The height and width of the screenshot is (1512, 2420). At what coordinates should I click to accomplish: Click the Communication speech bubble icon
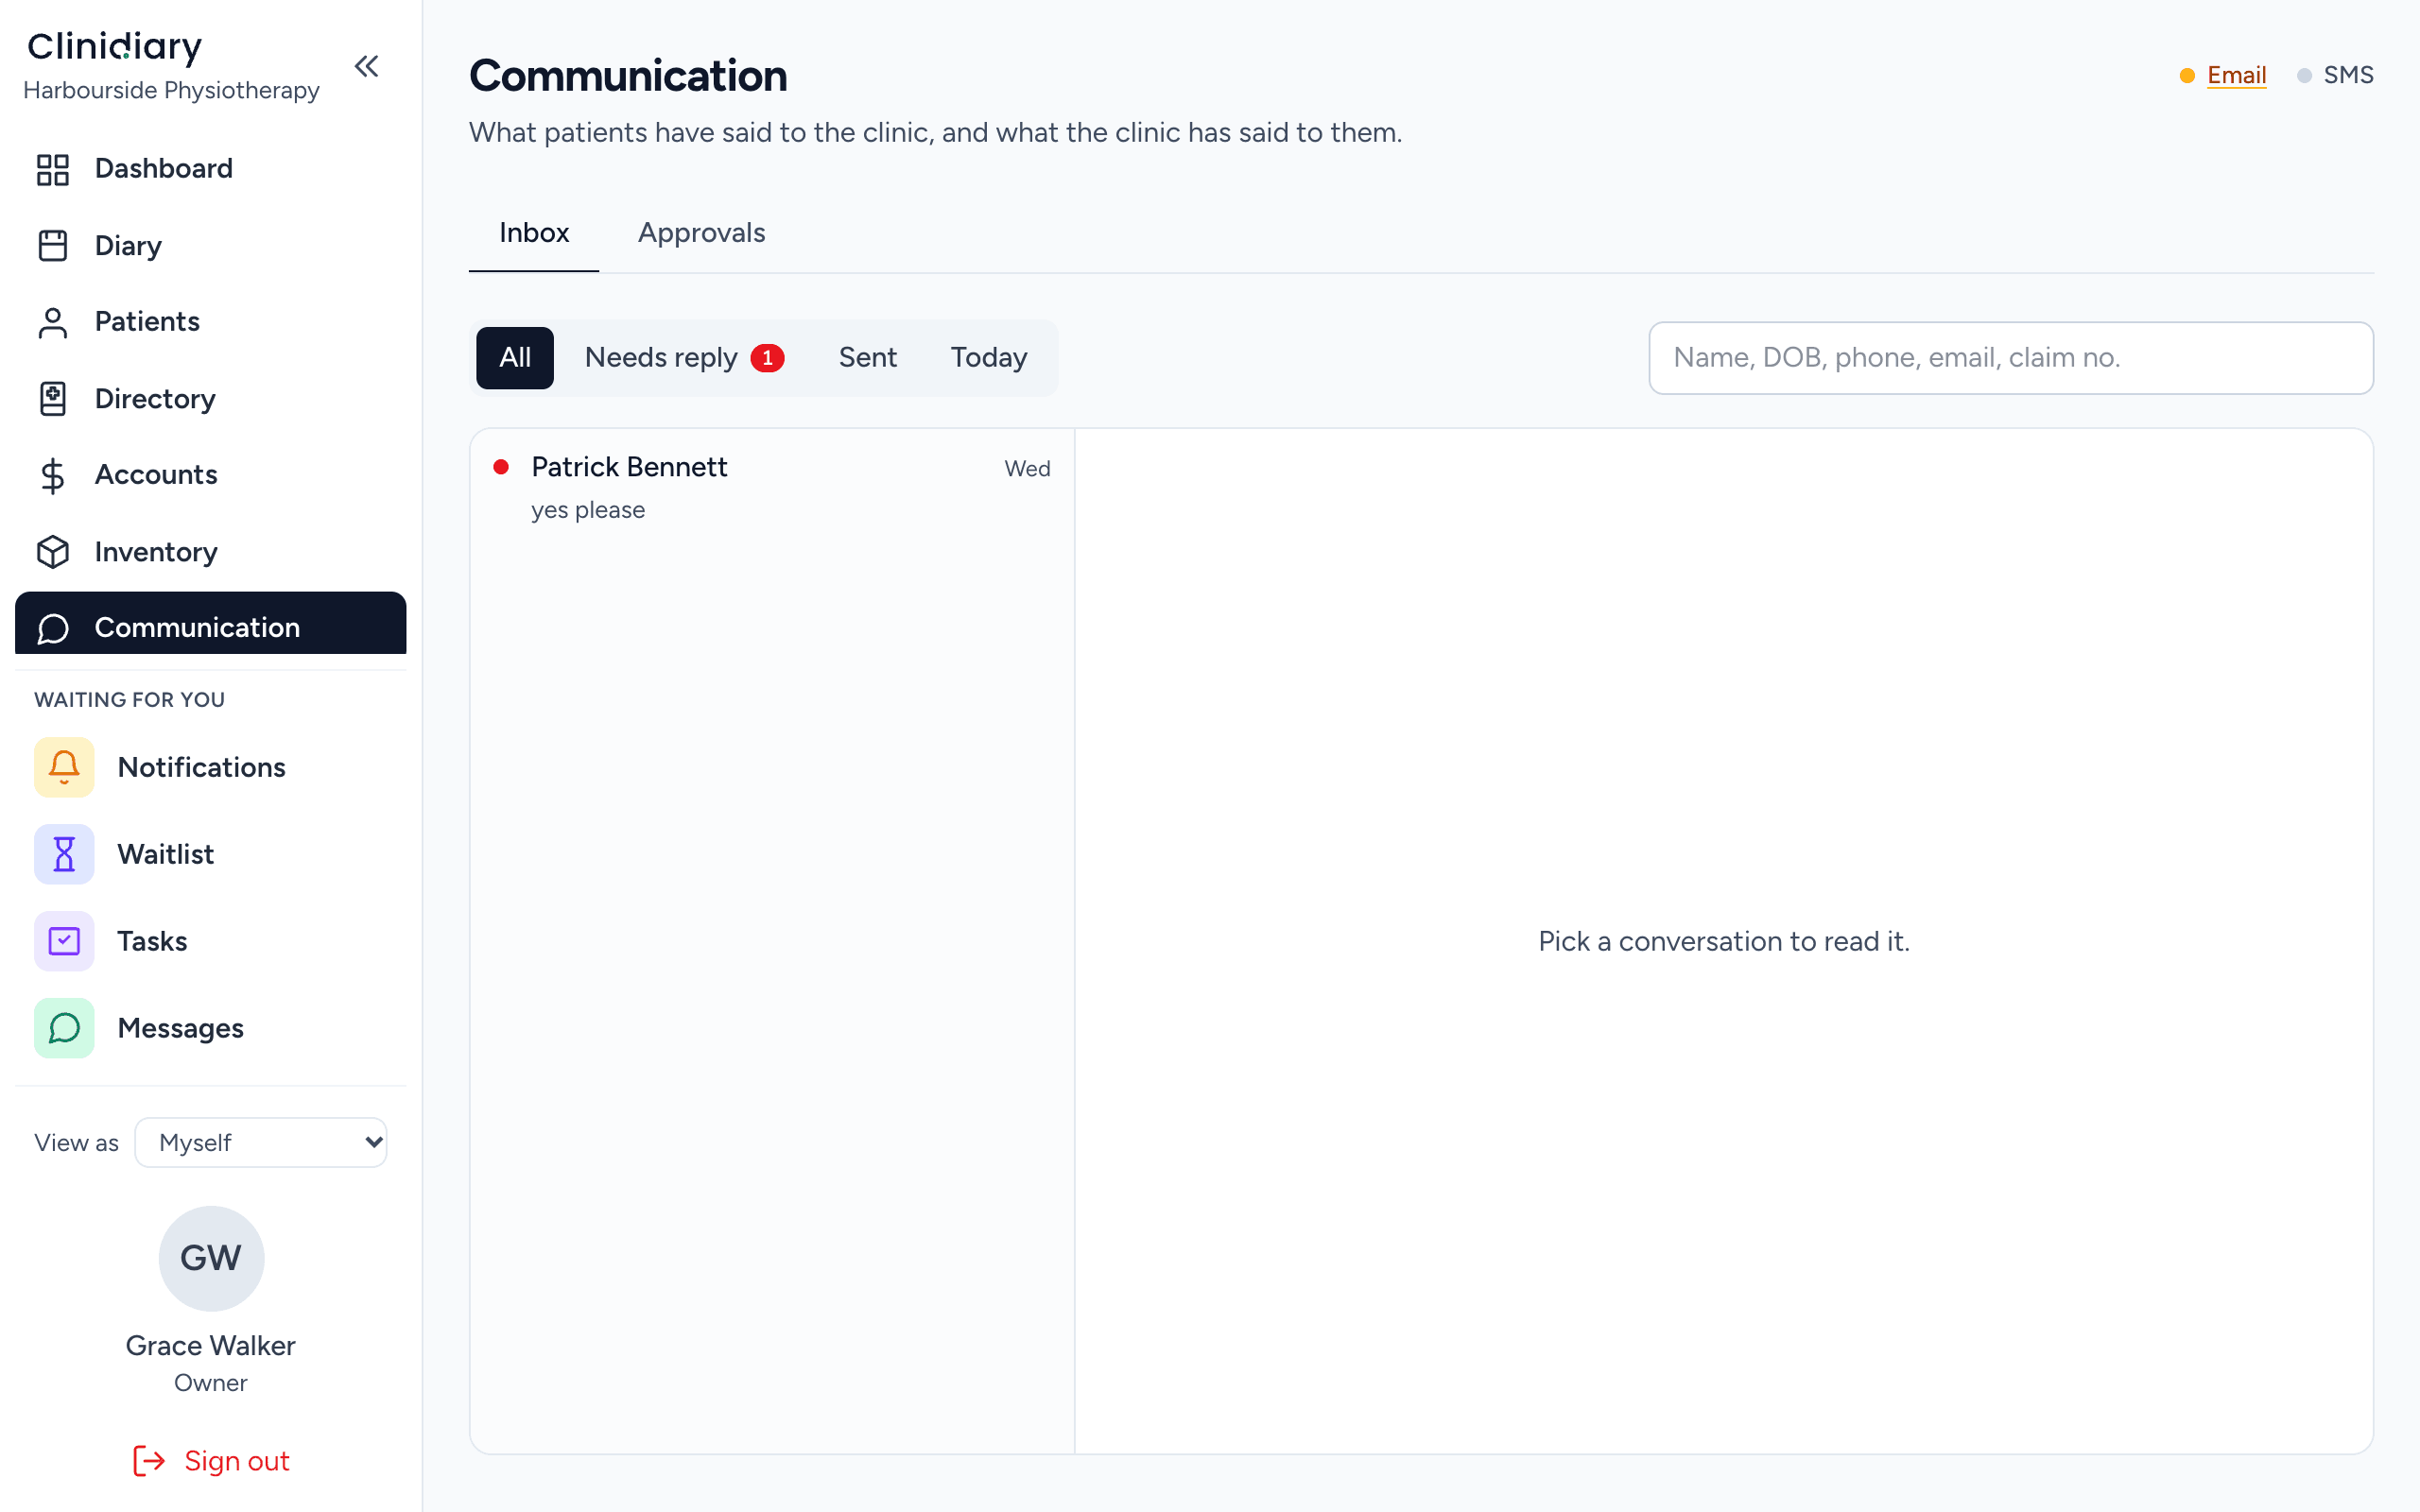tap(52, 628)
